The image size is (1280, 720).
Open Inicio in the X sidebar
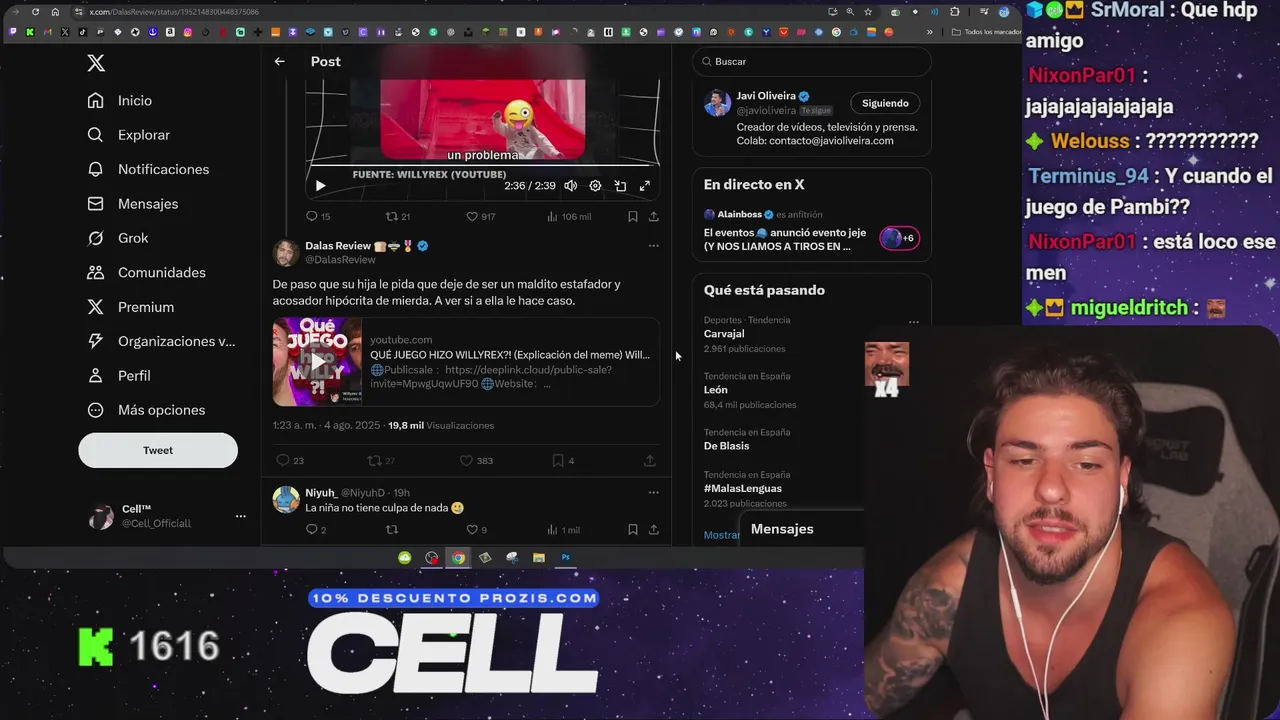point(120,100)
